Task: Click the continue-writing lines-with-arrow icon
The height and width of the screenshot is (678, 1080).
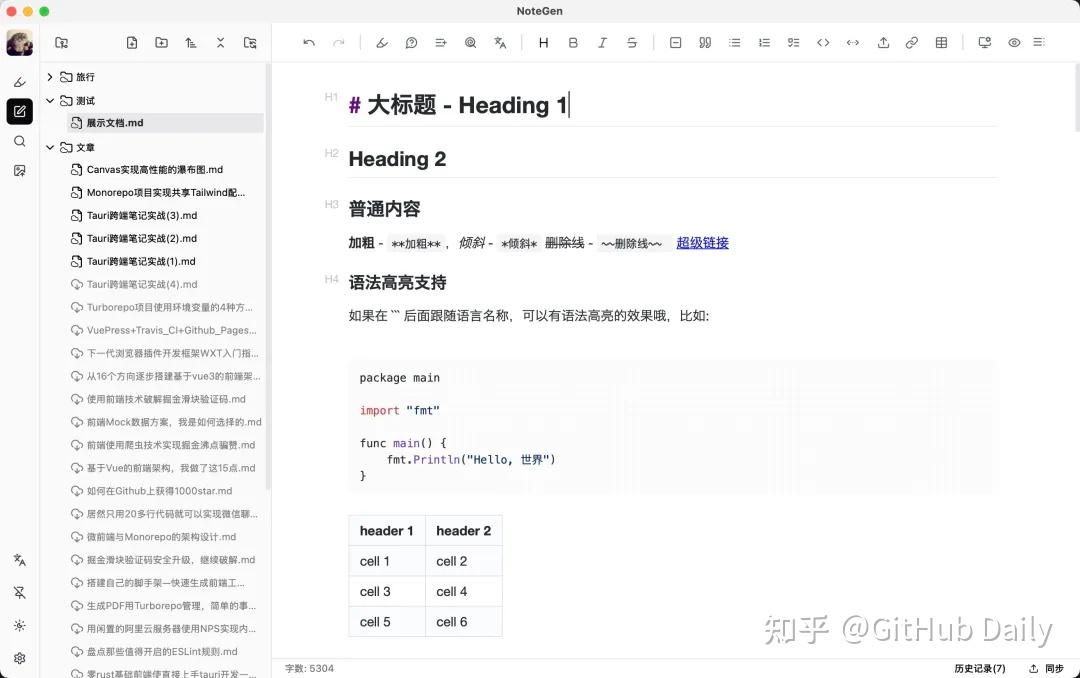Action: [x=441, y=43]
